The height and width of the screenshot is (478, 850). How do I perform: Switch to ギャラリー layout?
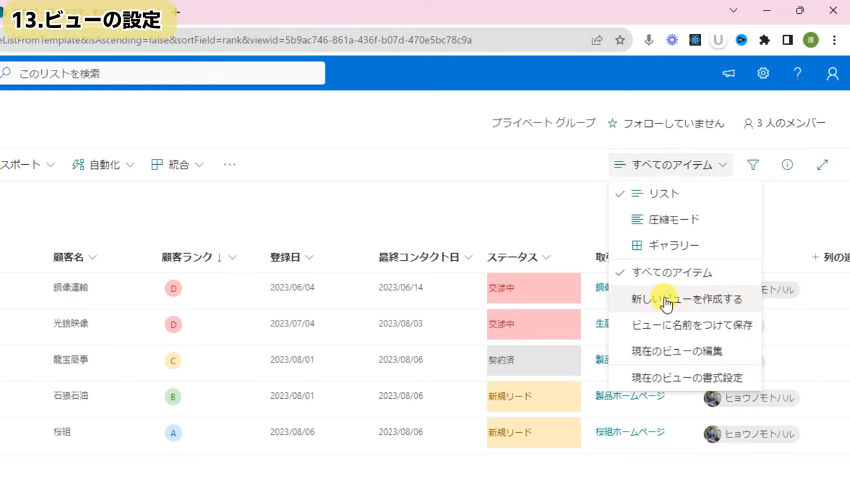[673, 246]
